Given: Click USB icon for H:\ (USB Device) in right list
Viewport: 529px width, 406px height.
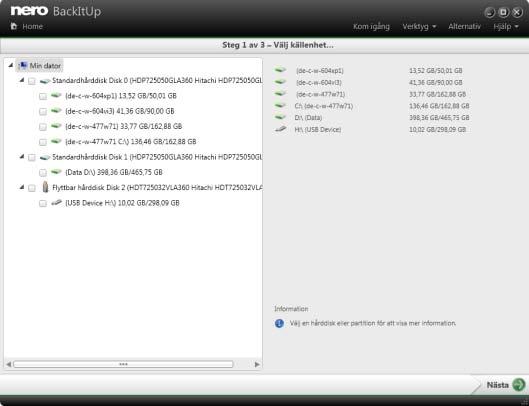Looking at the screenshot, I should point(281,129).
